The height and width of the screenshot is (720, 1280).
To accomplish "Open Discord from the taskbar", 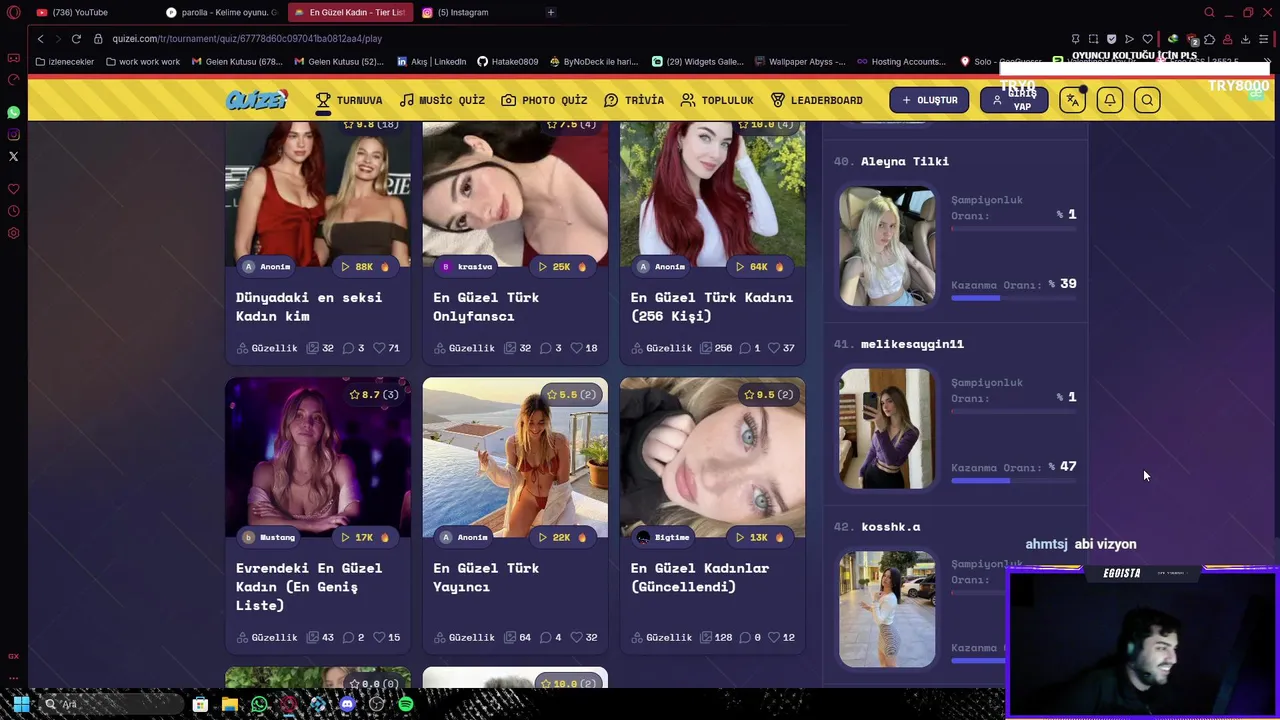I will point(347,704).
